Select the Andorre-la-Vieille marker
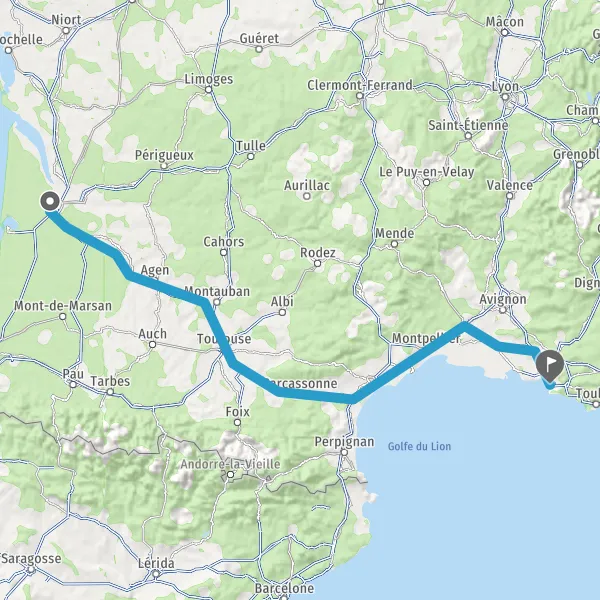 230,475
